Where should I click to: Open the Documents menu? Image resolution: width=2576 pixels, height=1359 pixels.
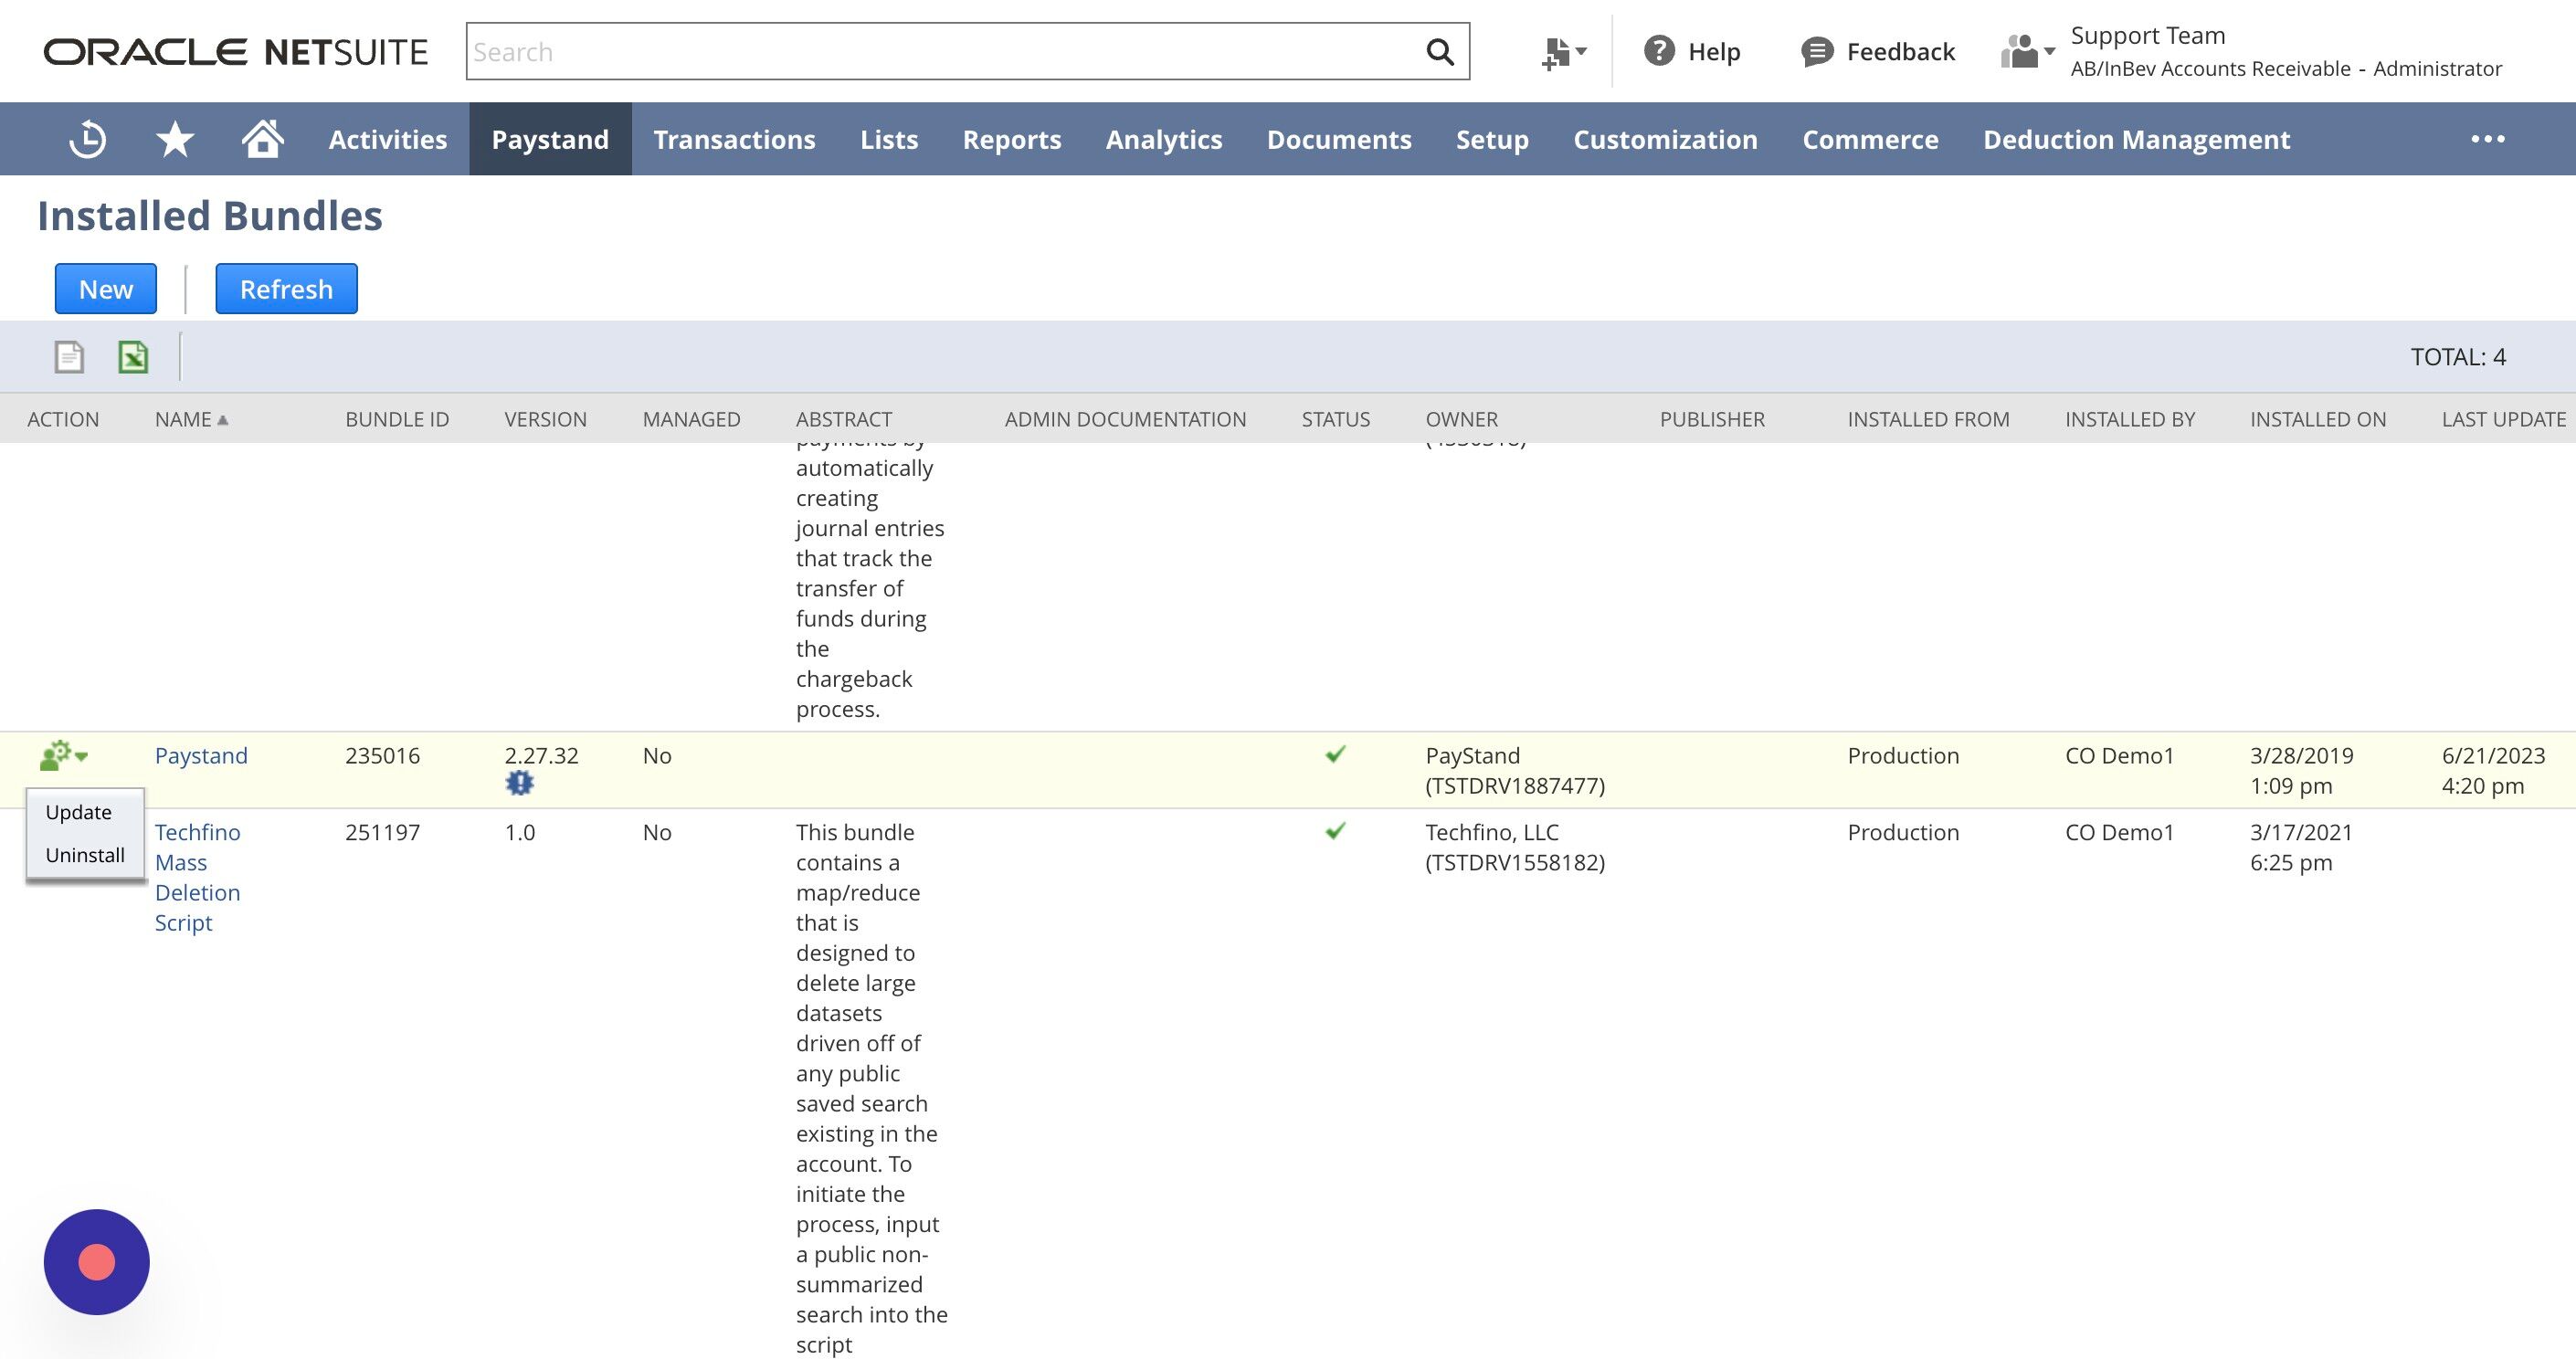pos(1339,139)
